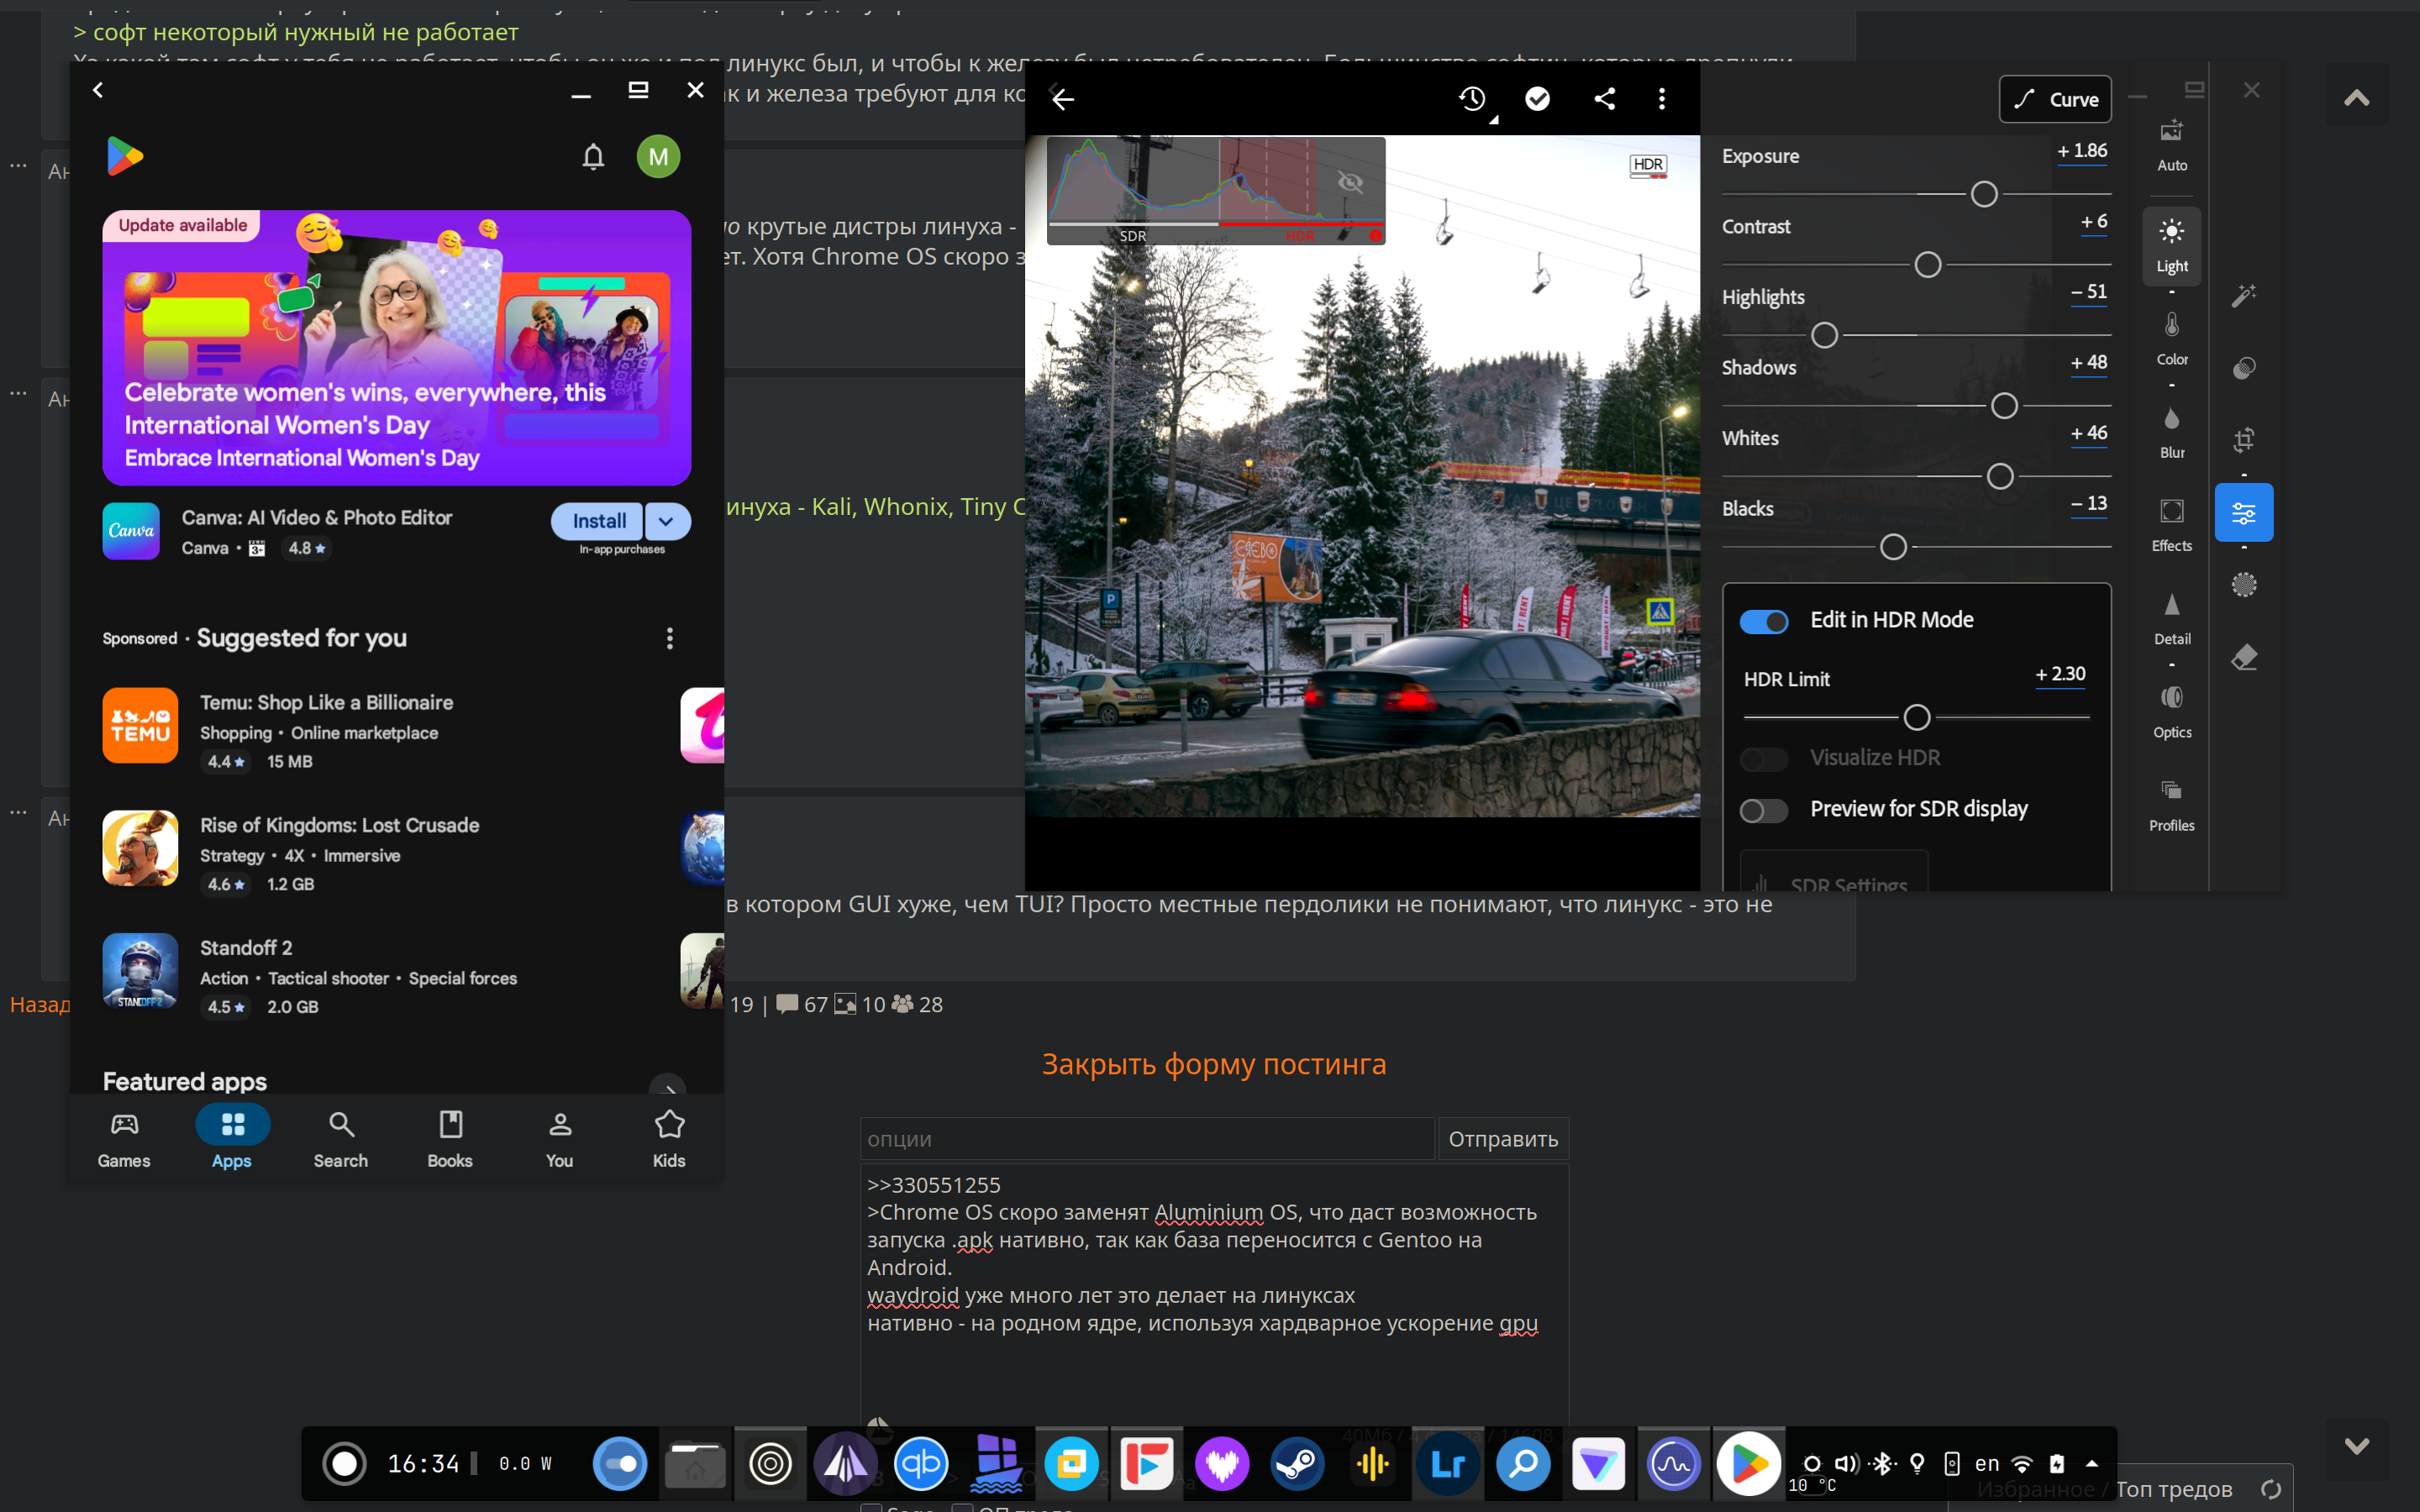This screenshot has width=2420, height=1512.
Task: Launch Steam from the taskbar
Action: [1297, 1464]
